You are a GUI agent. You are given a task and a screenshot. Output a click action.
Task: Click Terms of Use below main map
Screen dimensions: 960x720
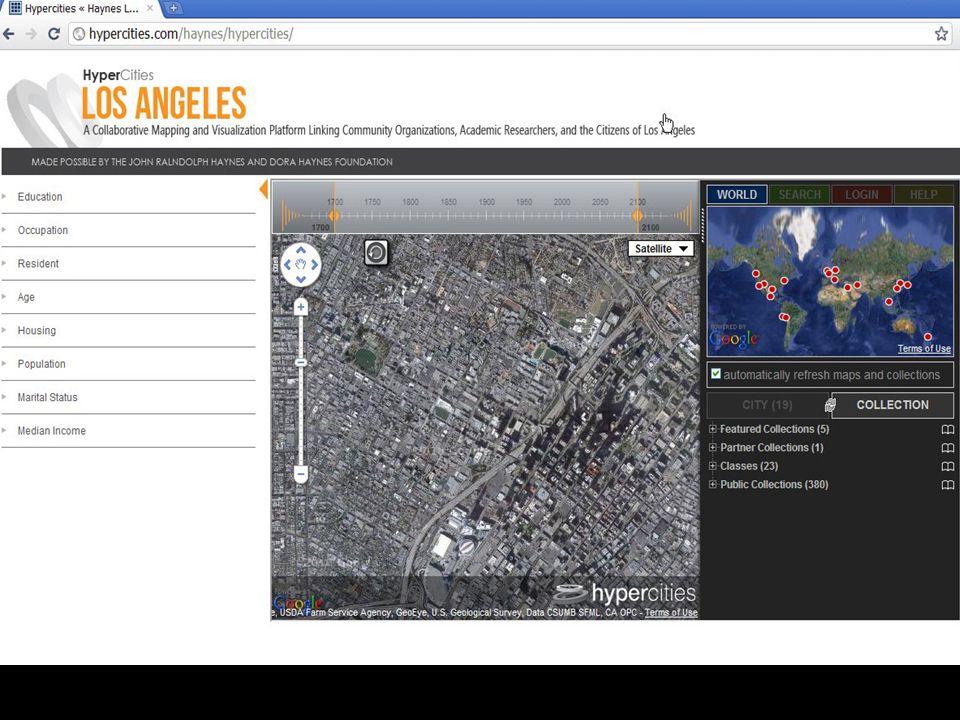pos(671,612)
